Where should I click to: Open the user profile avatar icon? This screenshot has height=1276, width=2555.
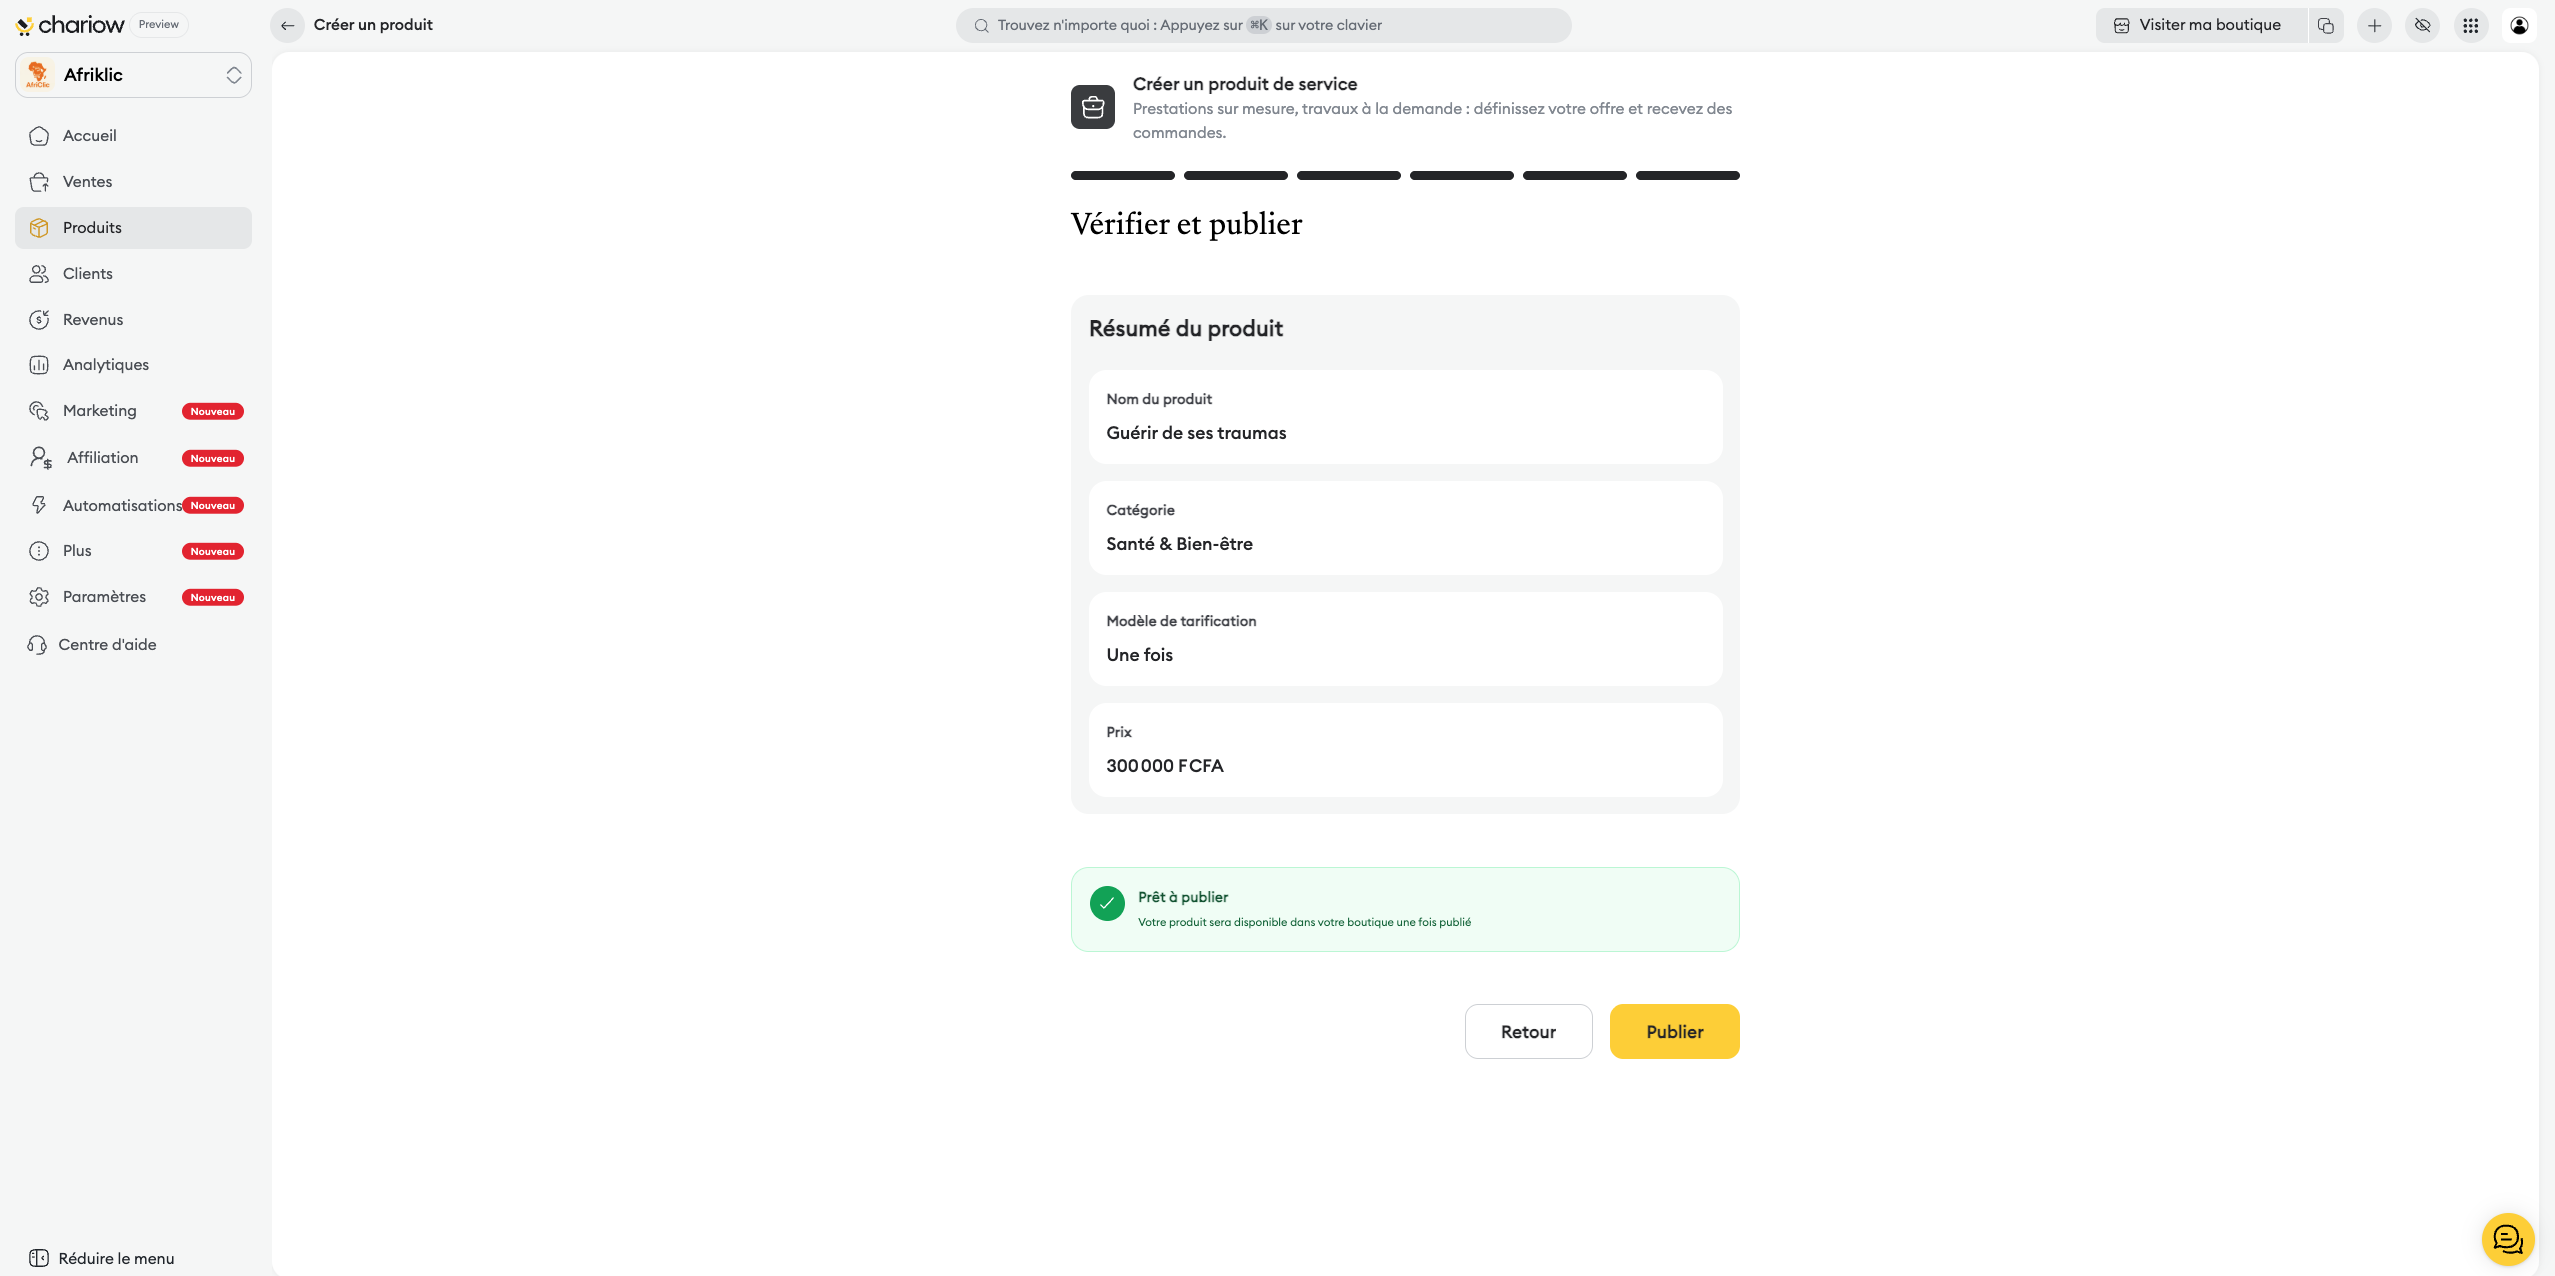tap(2519, 25)
